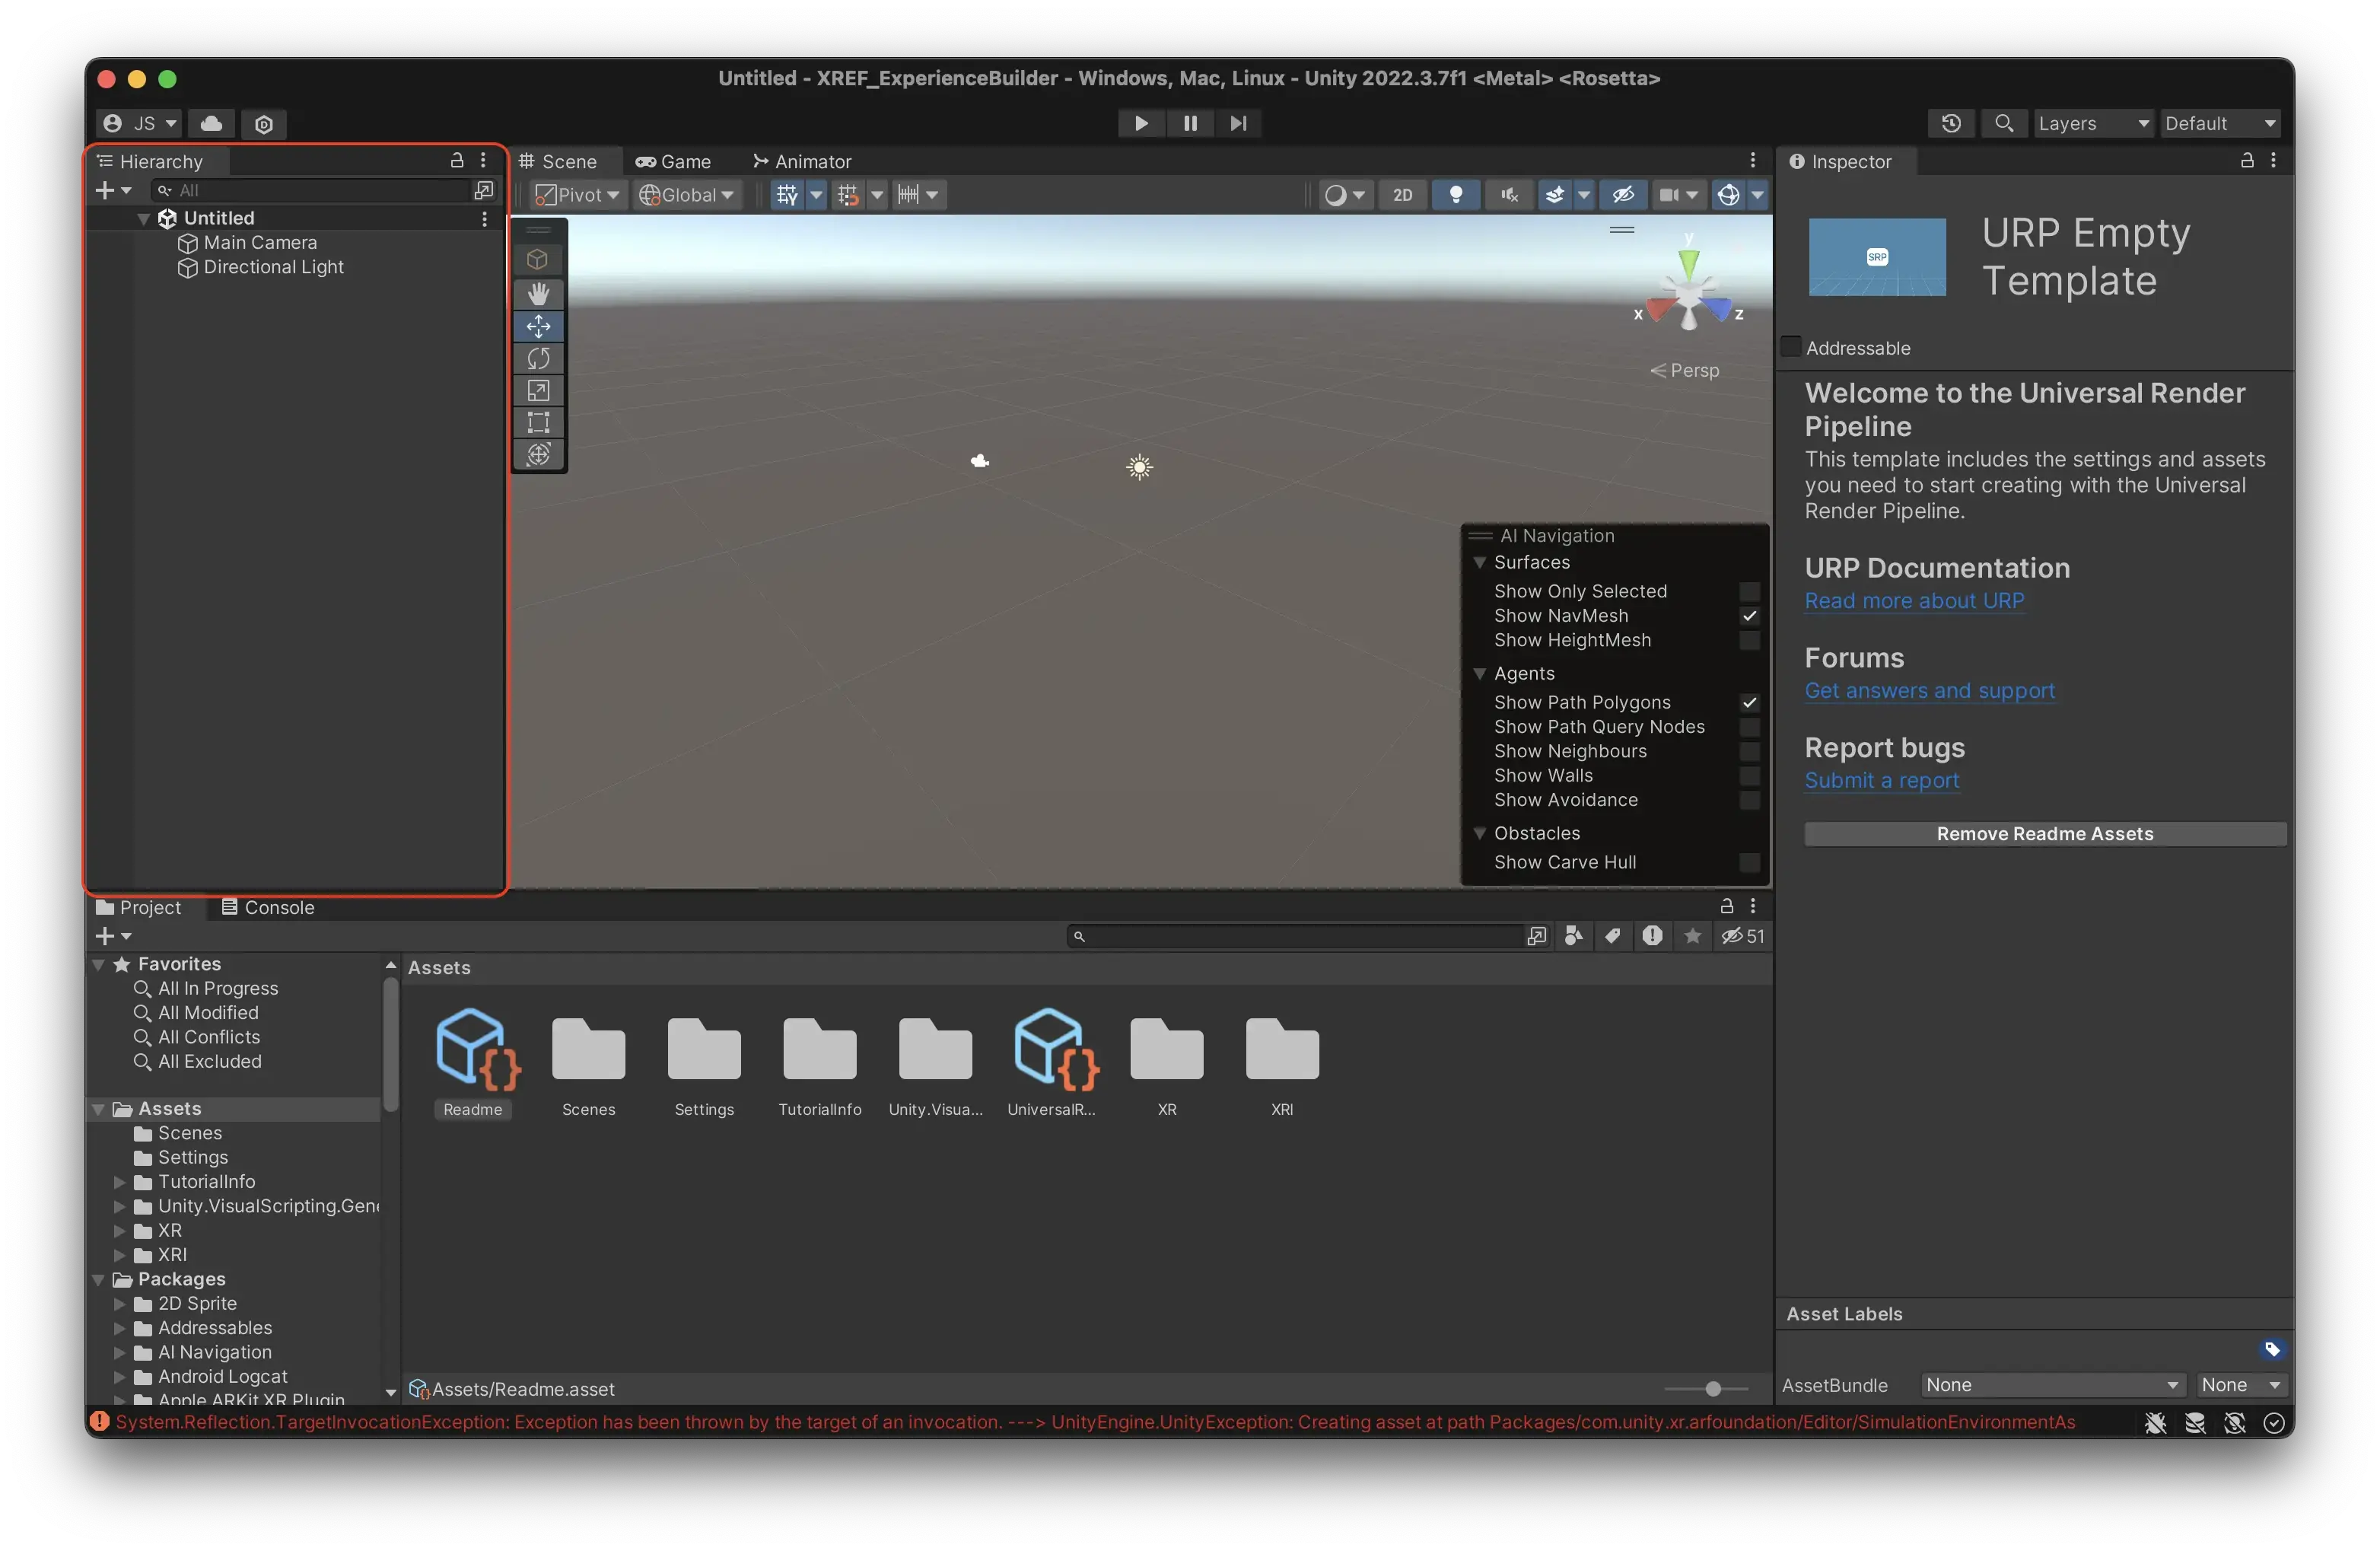2380x1551 pixels.
Task: Tick the Addressable checkbox
Action: (1791, 347)
